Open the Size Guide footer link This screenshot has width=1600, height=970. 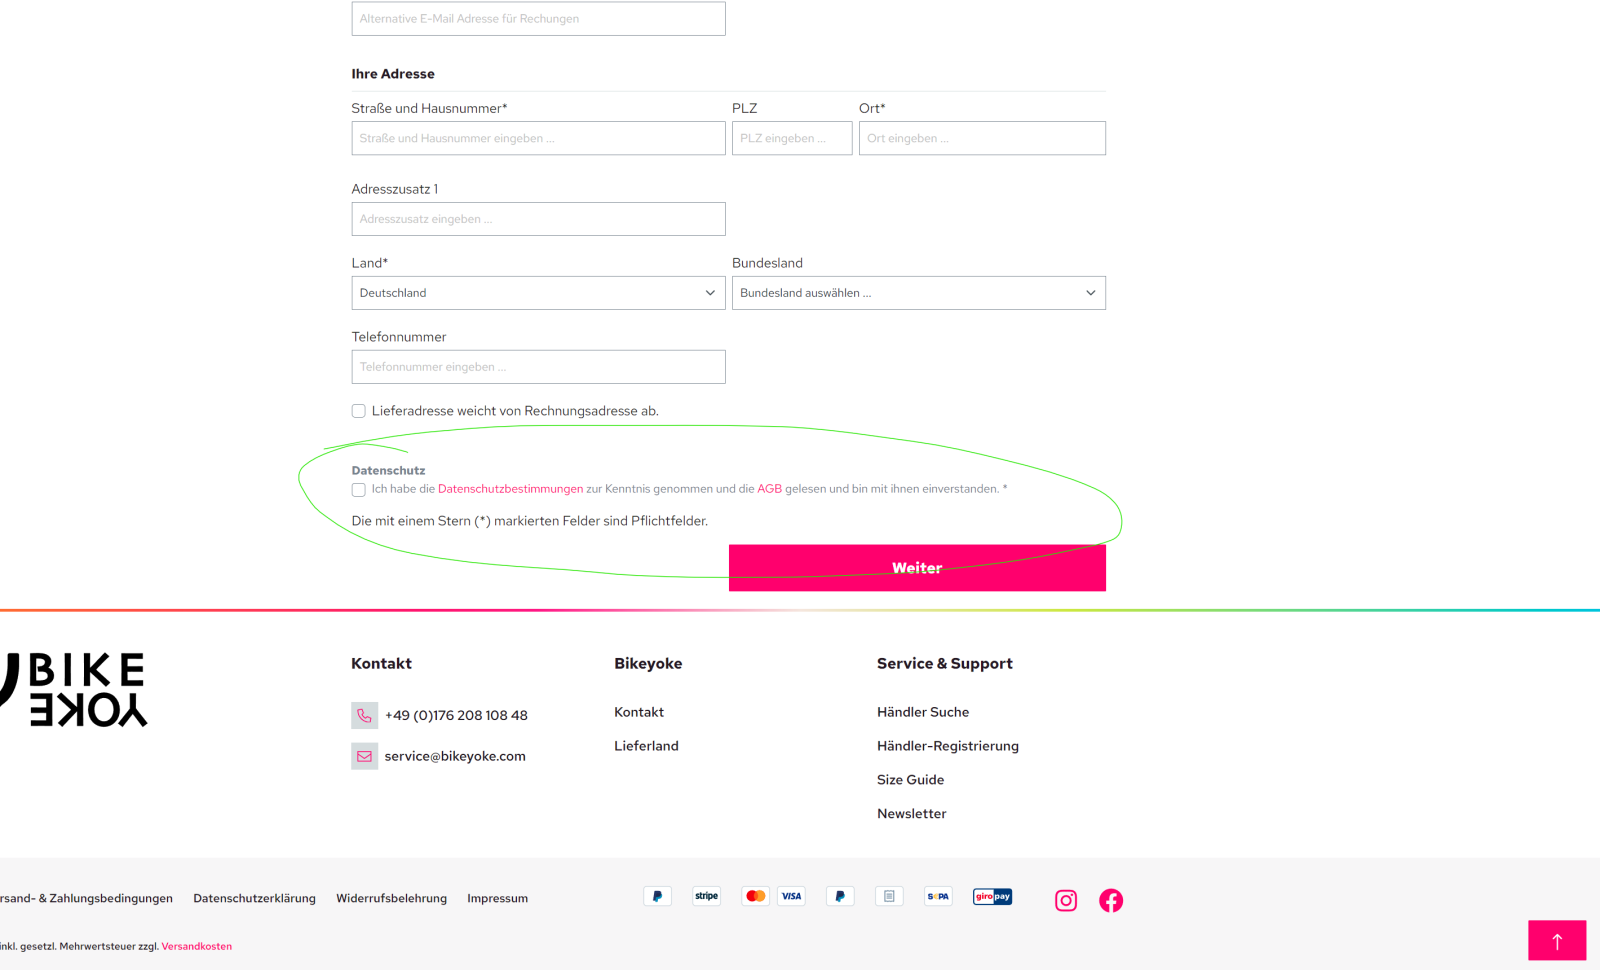click(910, 780)
